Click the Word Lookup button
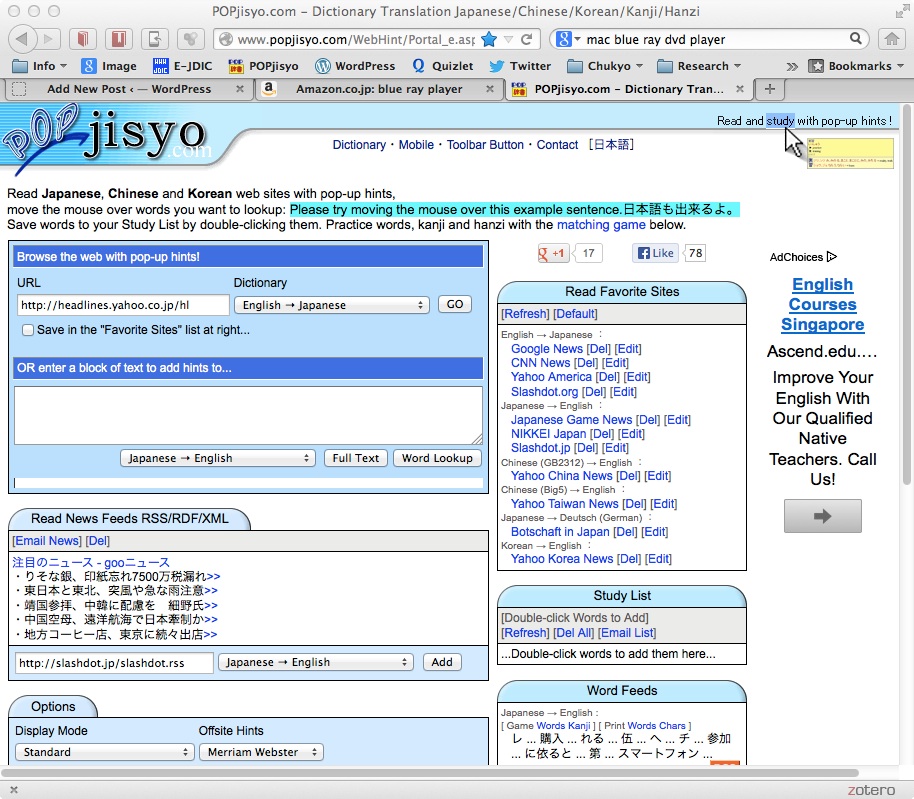 [x=437, y=458]
